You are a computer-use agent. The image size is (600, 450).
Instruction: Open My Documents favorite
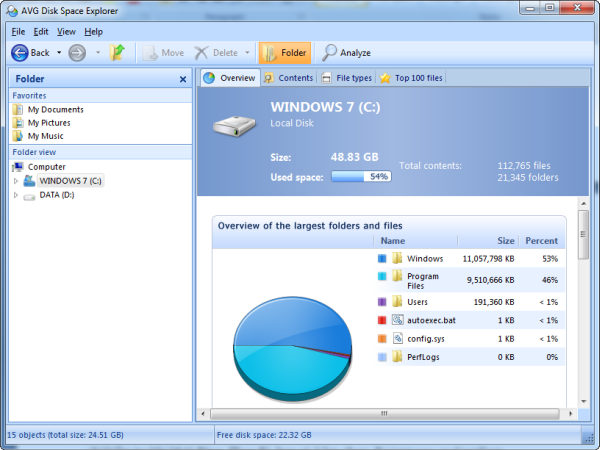[x=55, y=110]
